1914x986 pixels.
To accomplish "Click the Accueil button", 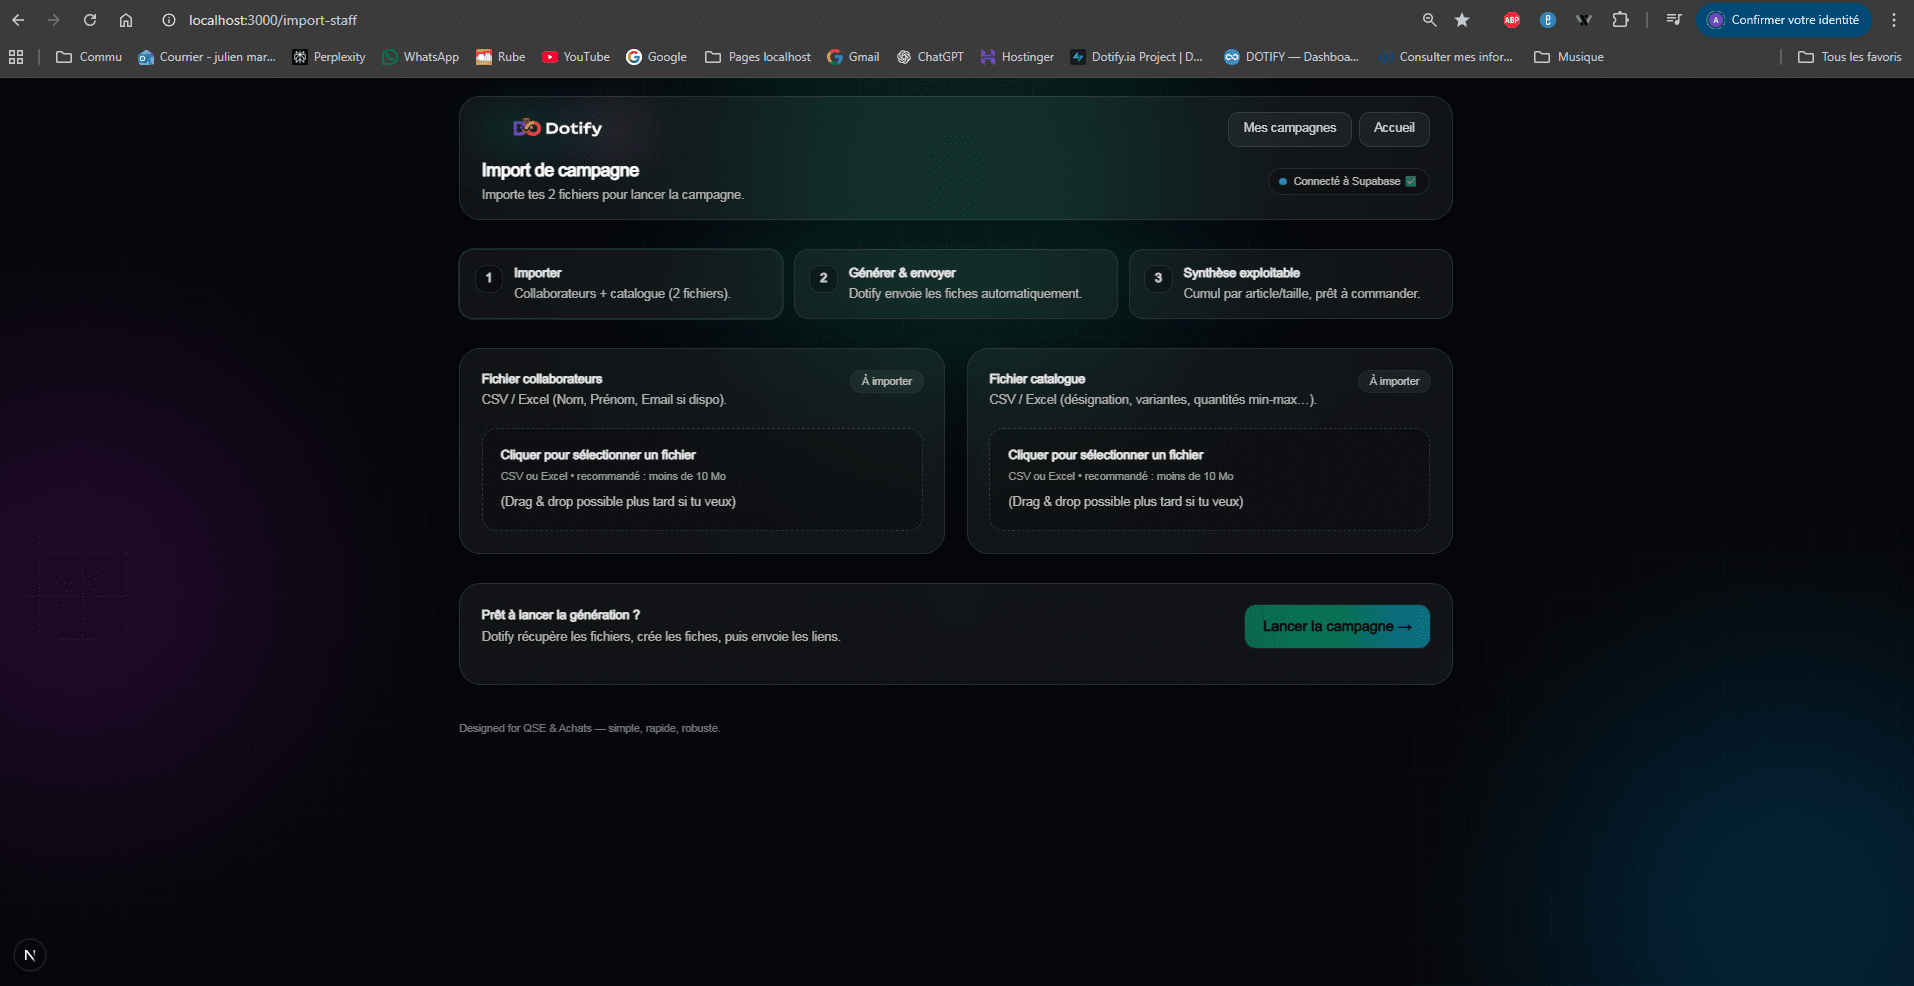I will [1394, 129].
